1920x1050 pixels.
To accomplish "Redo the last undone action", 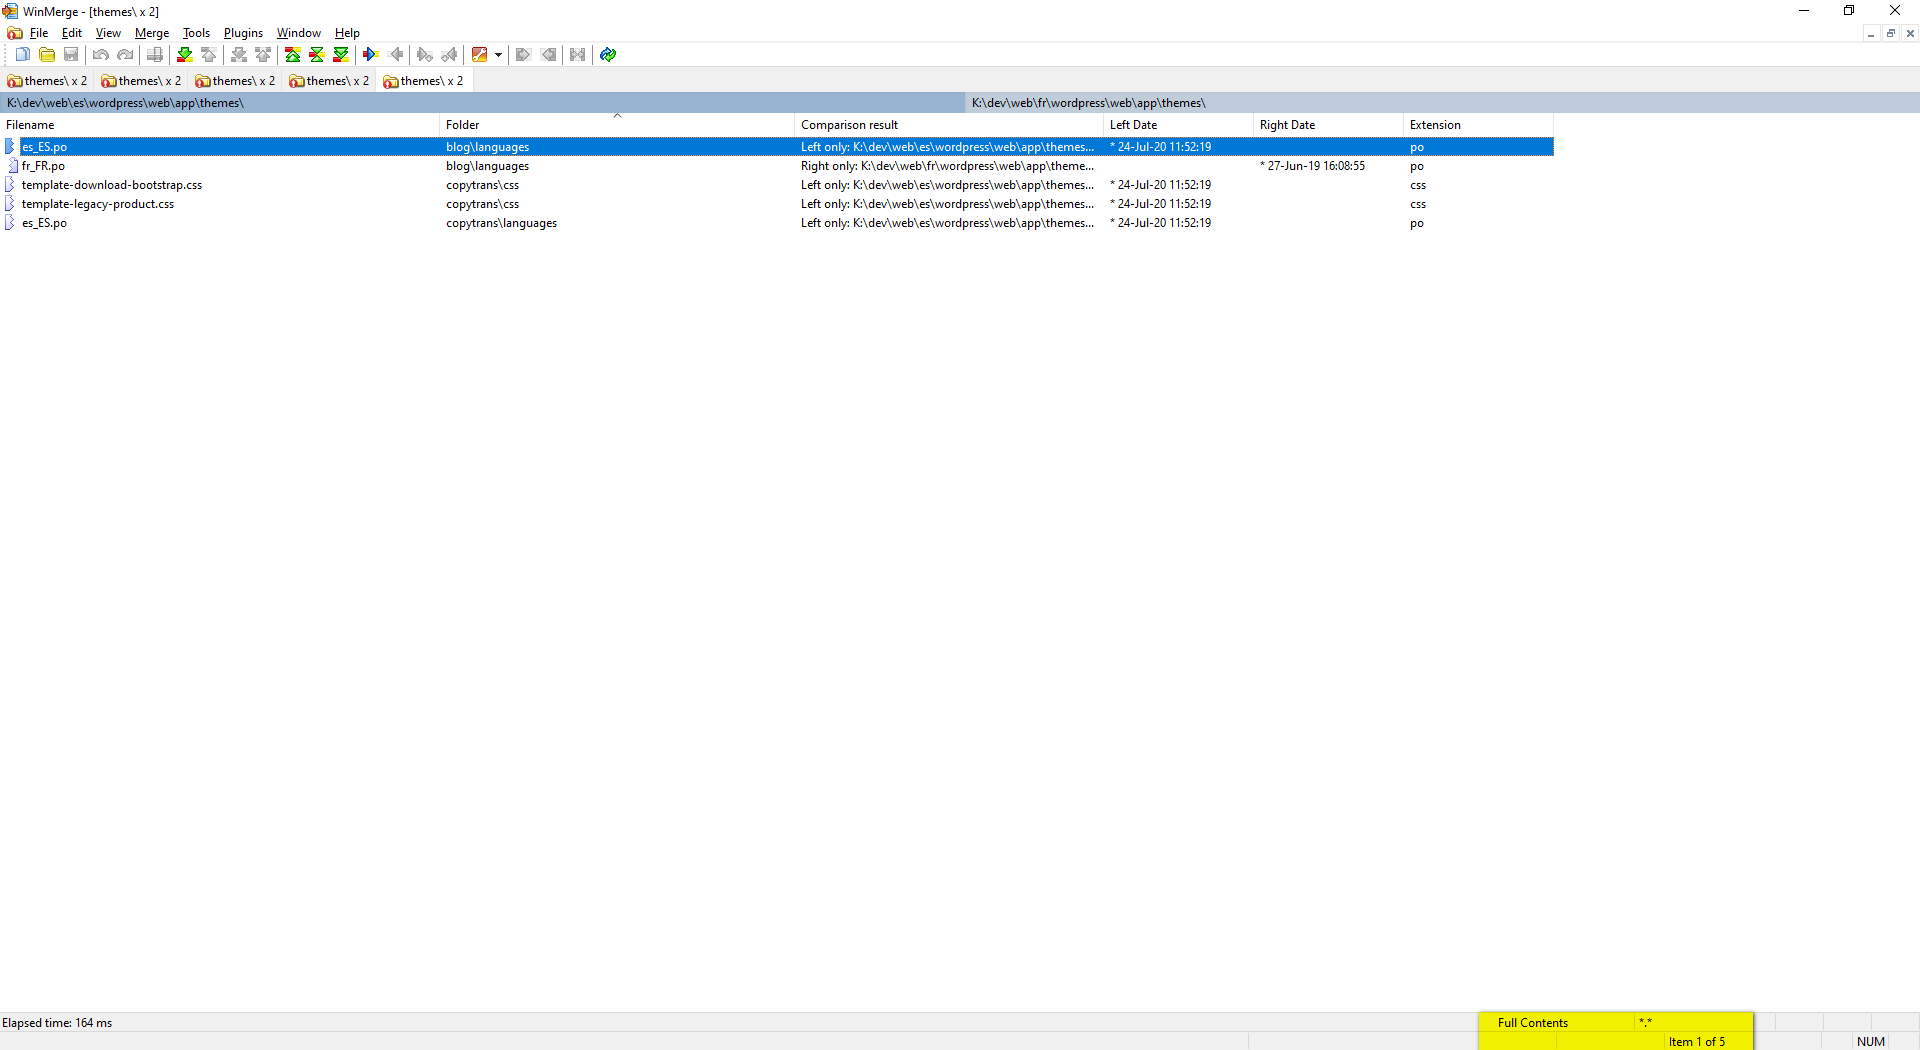I will pos(124,55).
